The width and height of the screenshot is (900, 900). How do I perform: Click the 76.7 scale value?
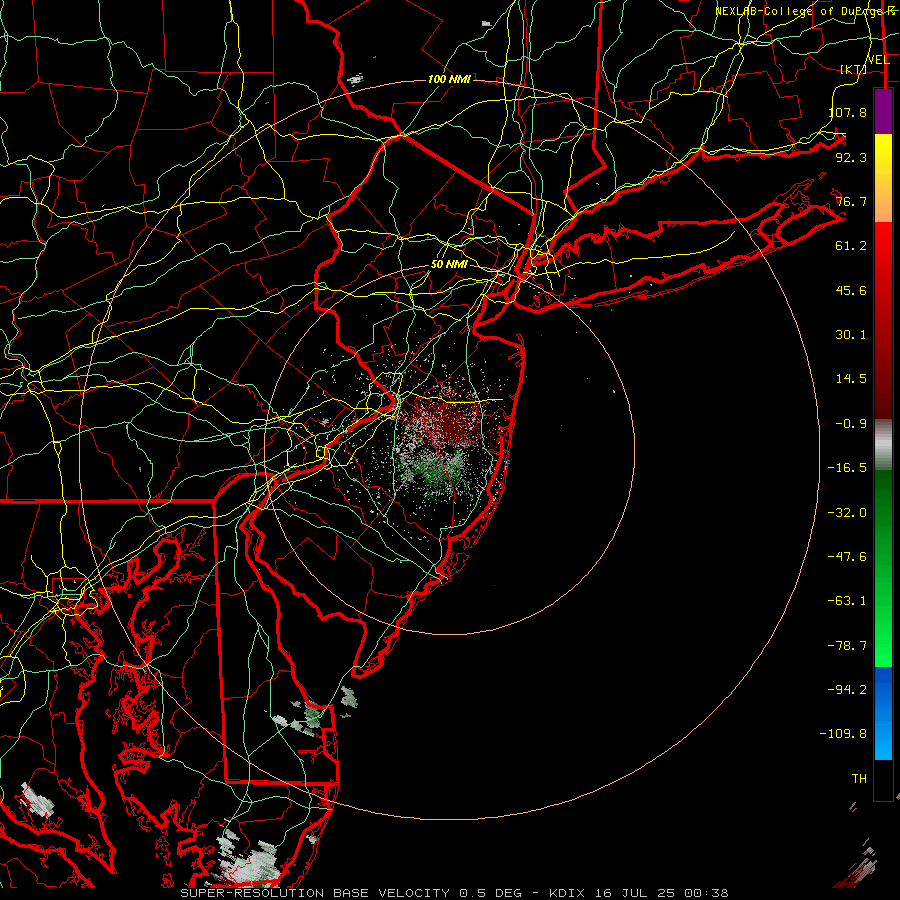coord(851,201)
